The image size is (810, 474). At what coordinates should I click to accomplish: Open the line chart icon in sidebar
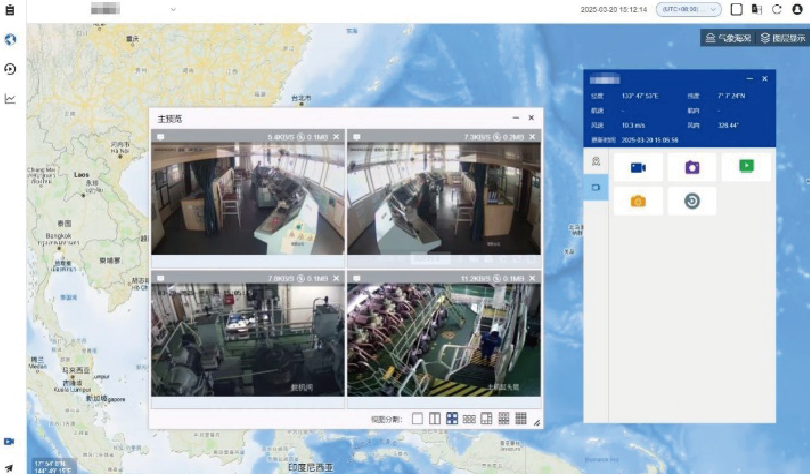click(x=10, y=98)
